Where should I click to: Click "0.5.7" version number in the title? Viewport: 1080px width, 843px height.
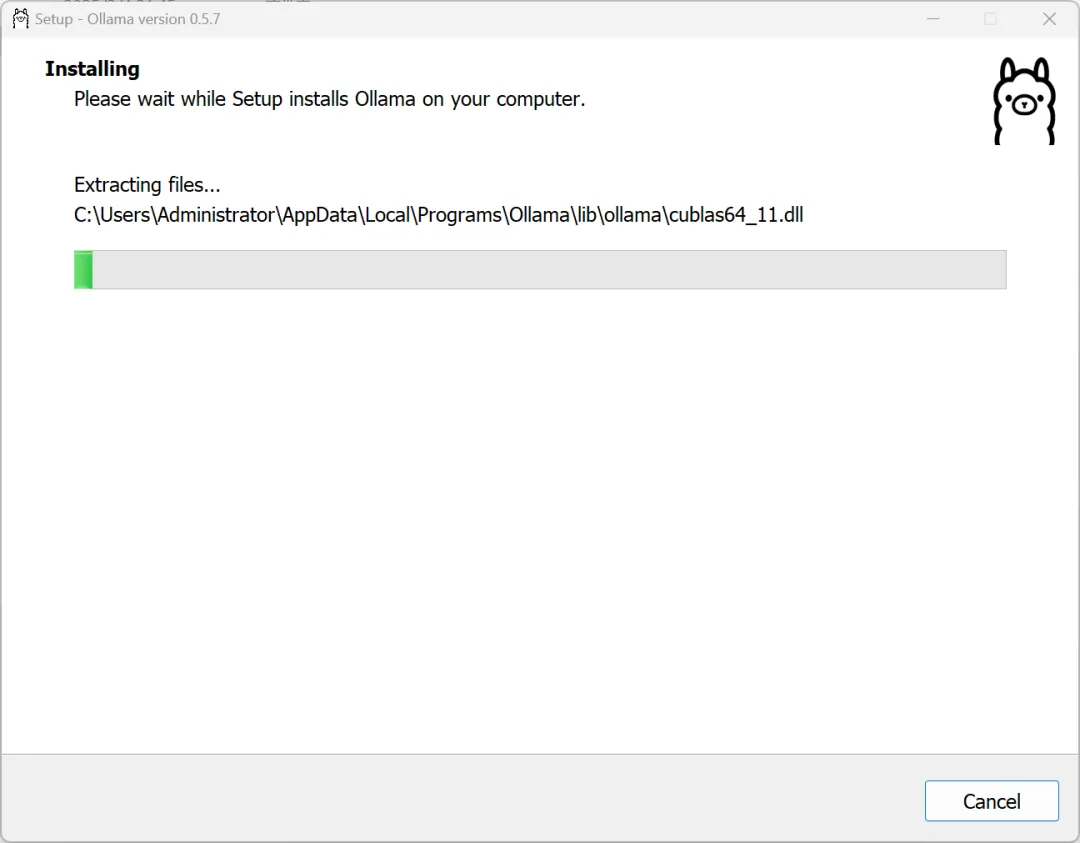tap(204, 19)
